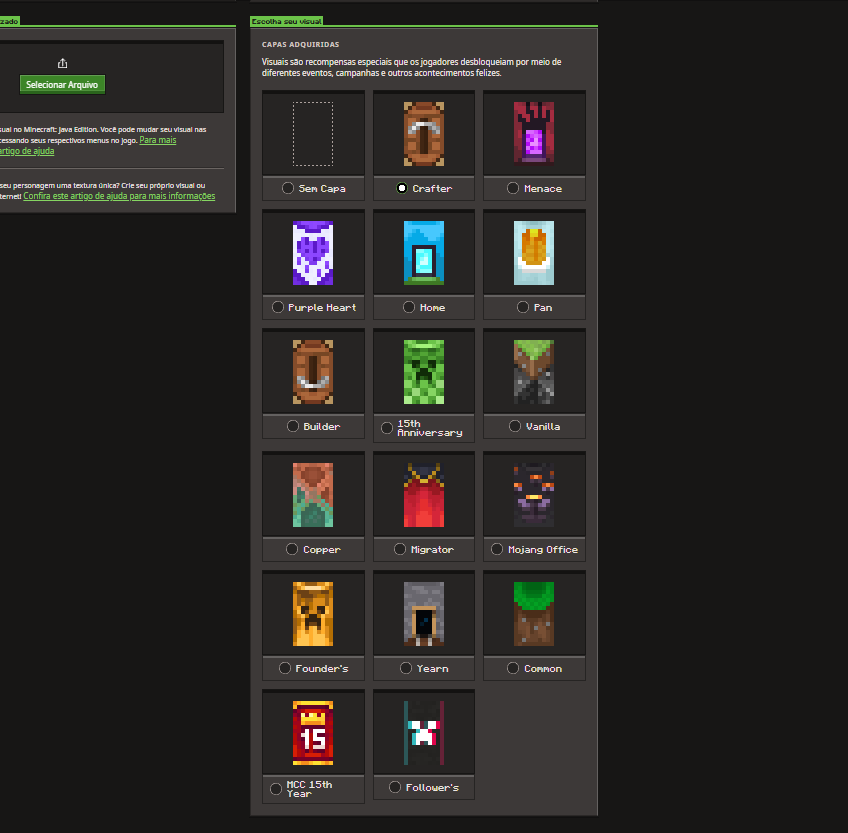Click the Menace cape image
Viewport: 848px width, 833px height.
pos(534,134)
